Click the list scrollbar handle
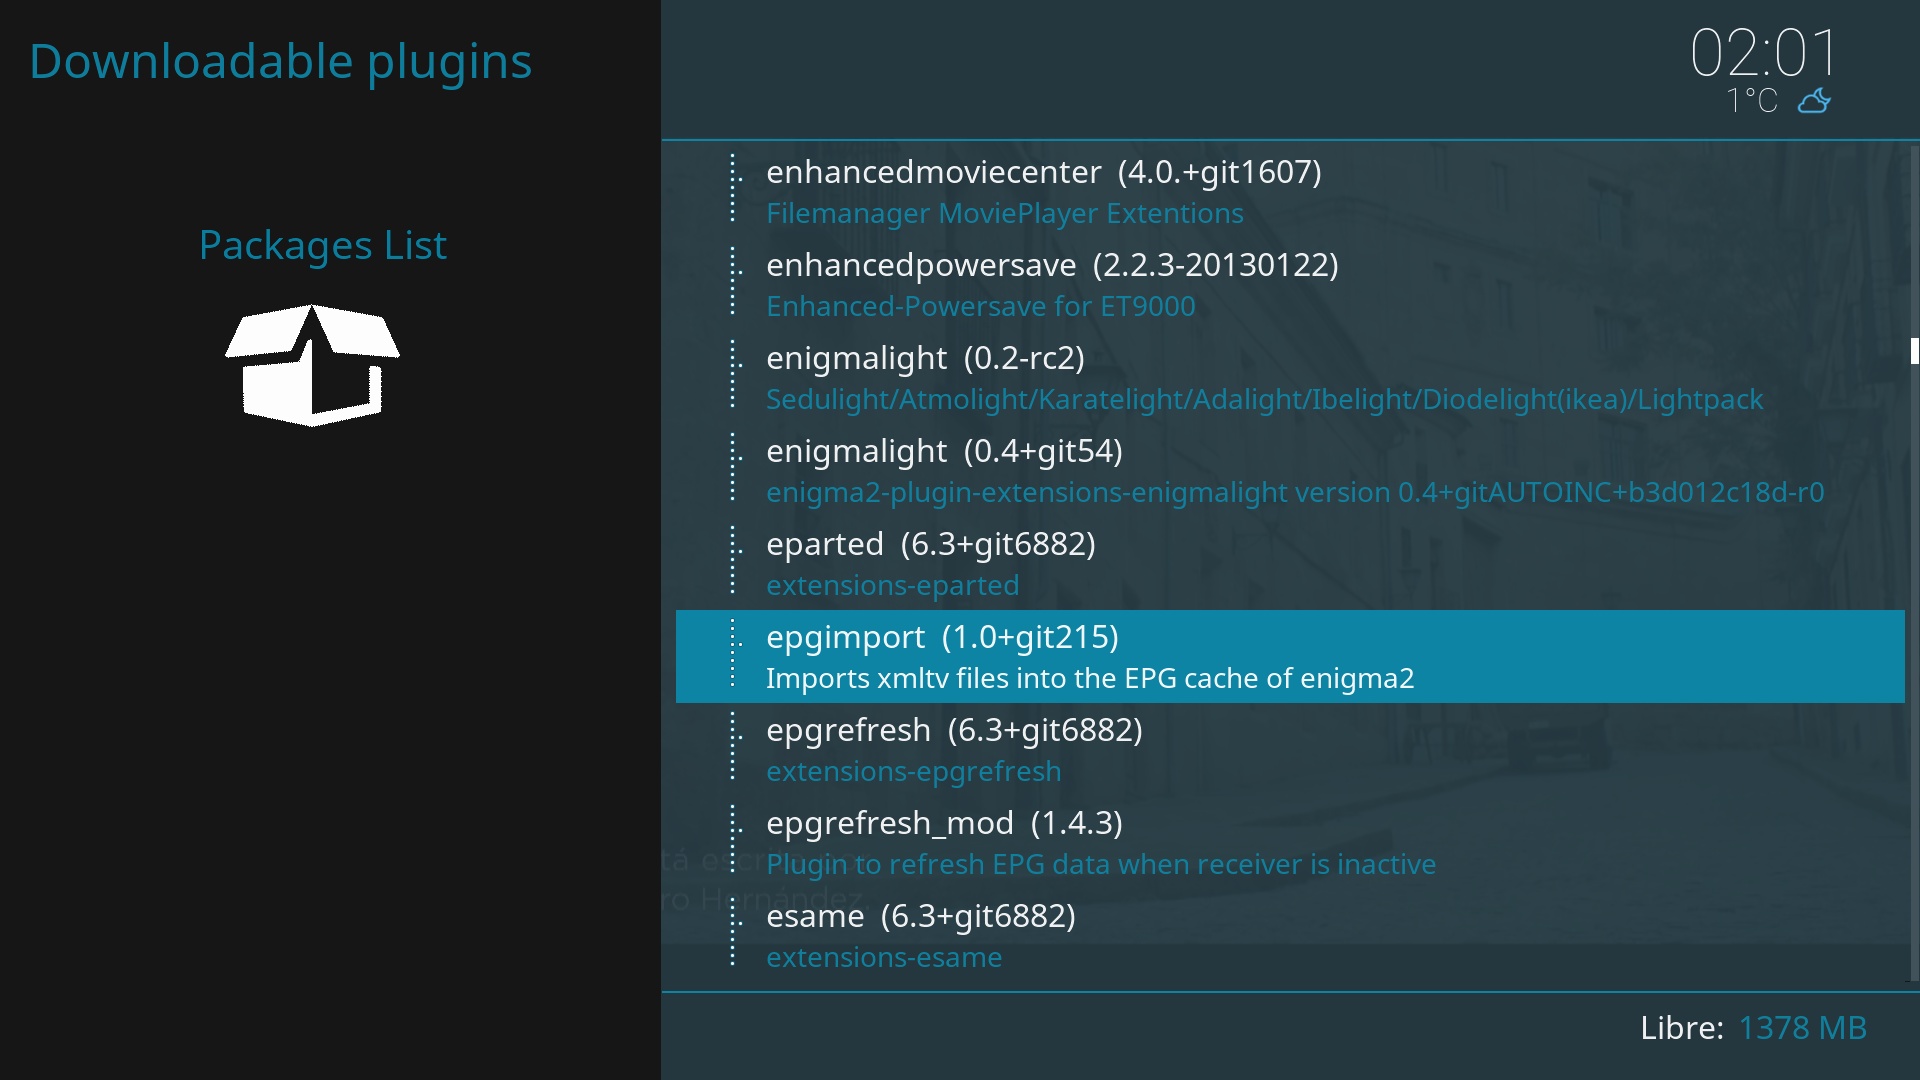This screenshot has height=1080, width=1920. click(x=1913, y=351)
